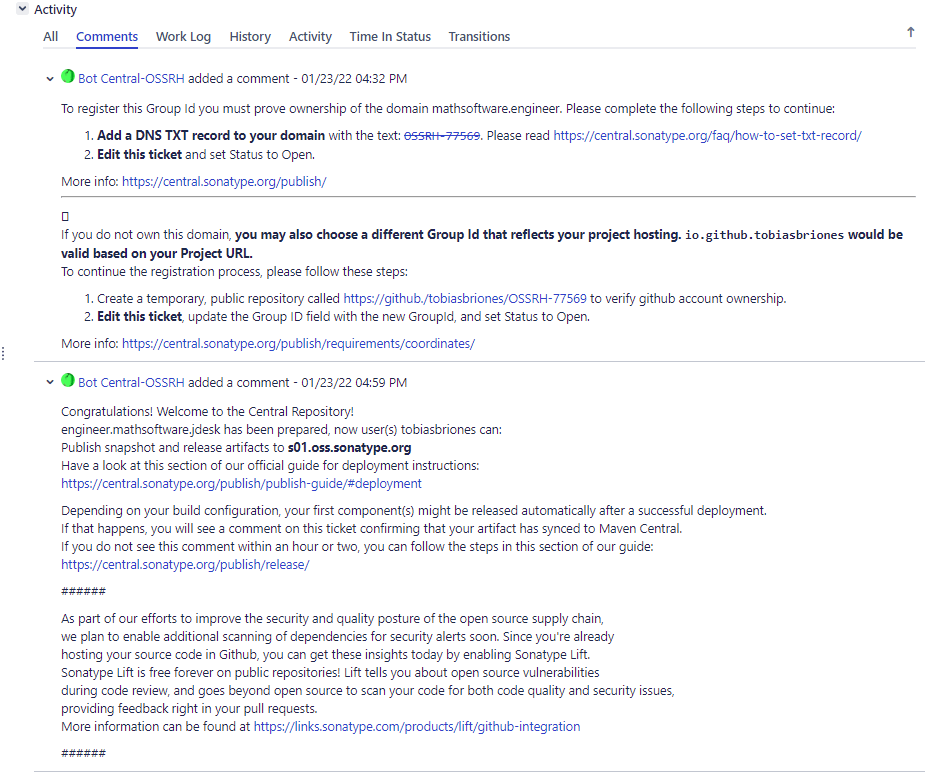Open the requirements/coordinates link

point(299,344)
